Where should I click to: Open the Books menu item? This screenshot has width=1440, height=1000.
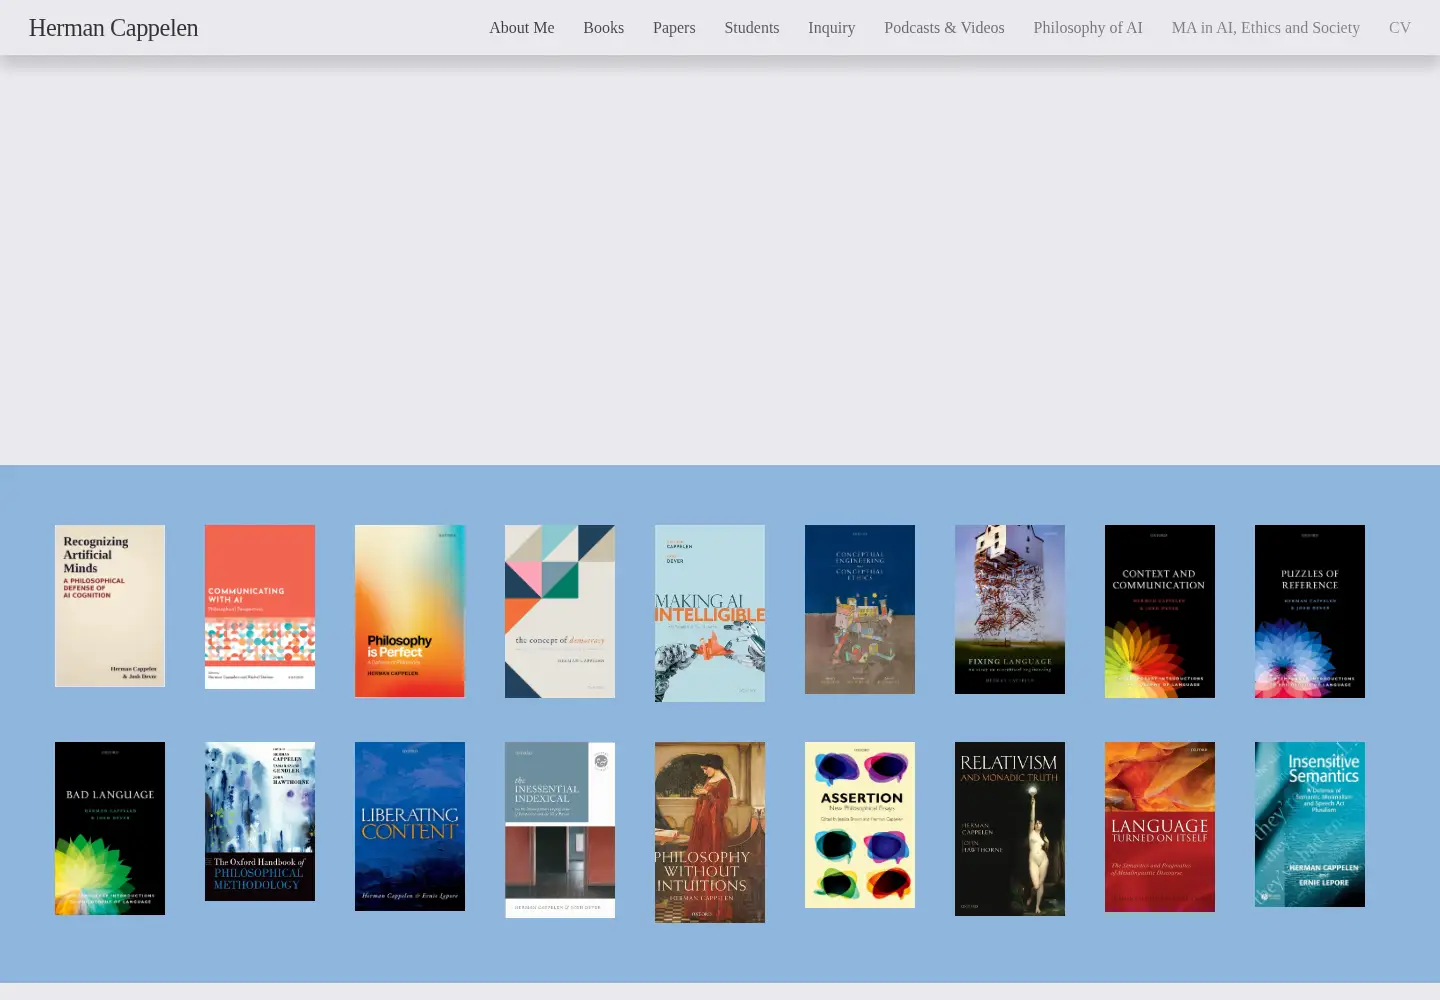[x=604, y=28]
